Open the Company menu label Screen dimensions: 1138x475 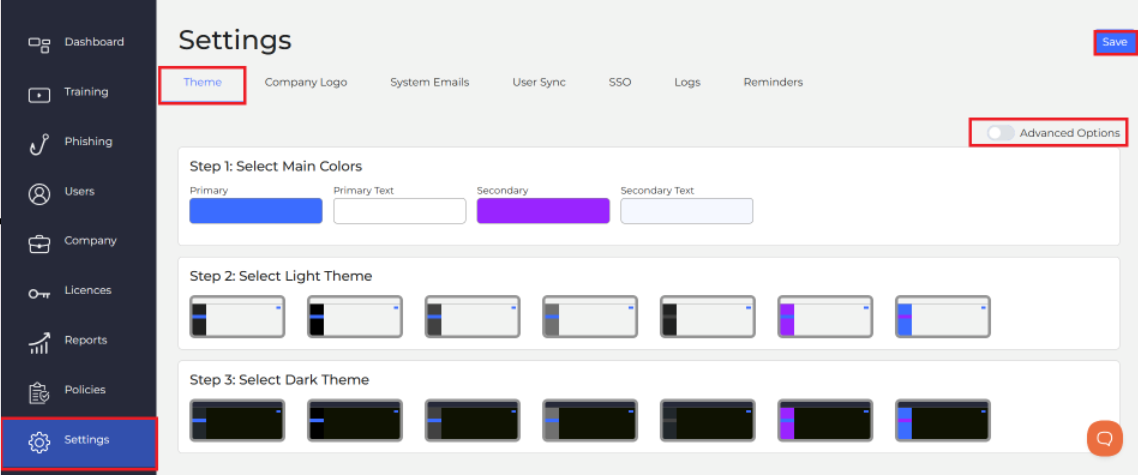[x=91, y=240]
